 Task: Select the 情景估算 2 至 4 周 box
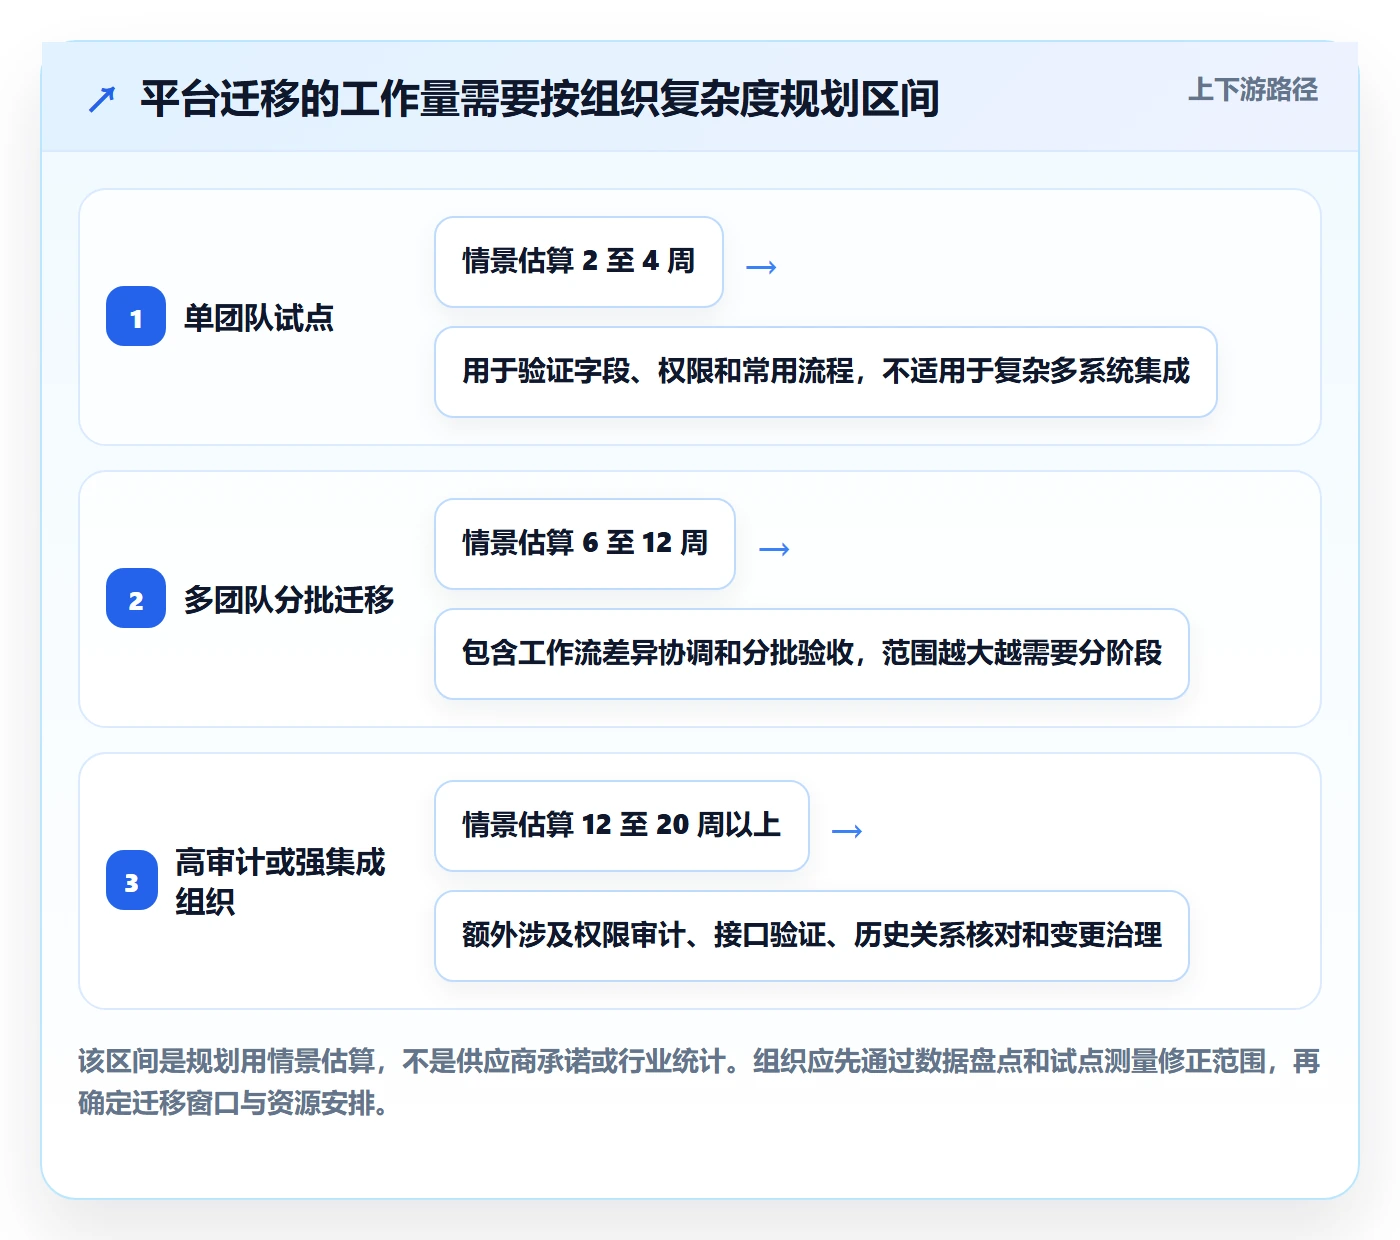[579, 262]
